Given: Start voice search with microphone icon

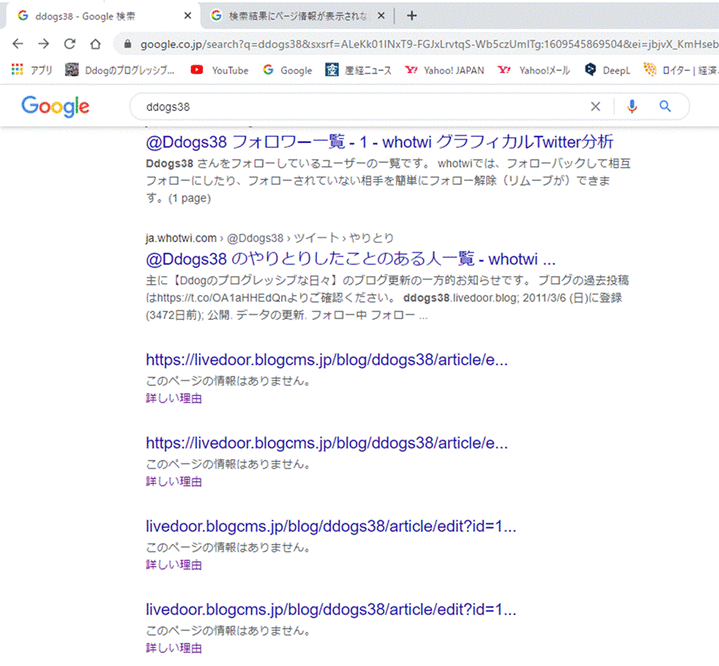Looking at the screenshot, I should tap(632, 107).
